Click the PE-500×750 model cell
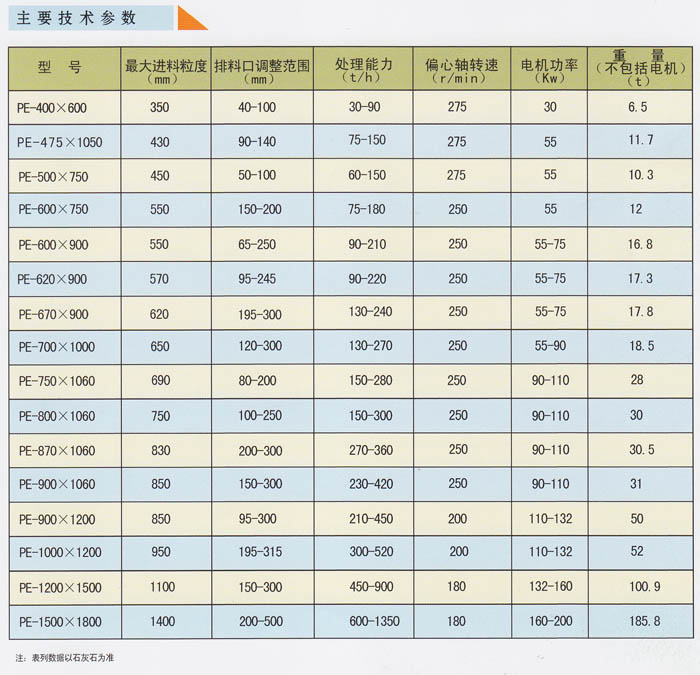Image resolution: width=700 pixels, height=675 pixels. click(x=53, y=176)
